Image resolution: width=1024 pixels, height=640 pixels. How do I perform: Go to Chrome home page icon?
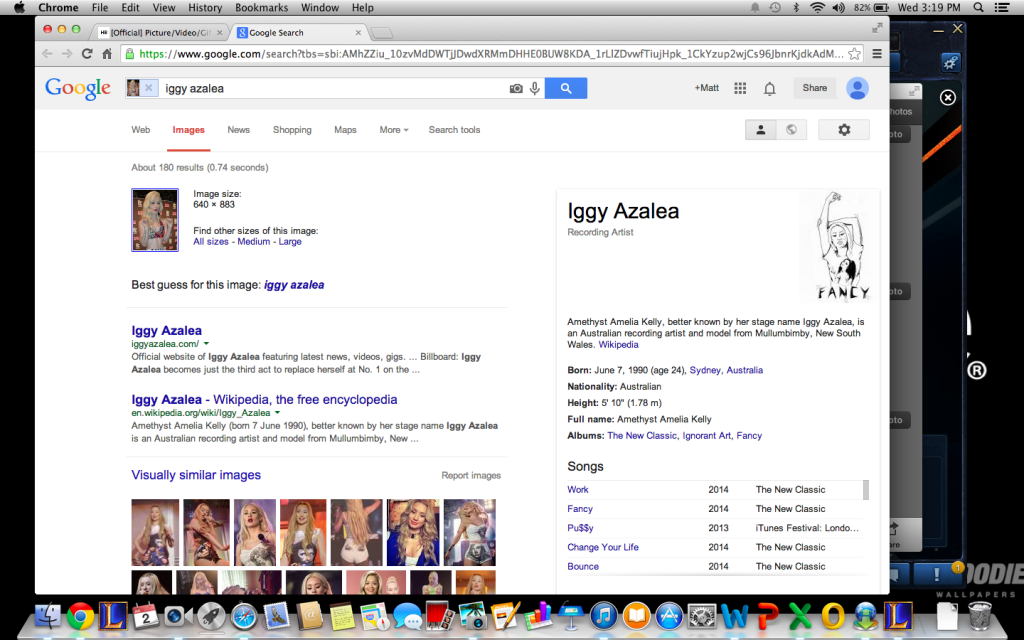[x=107, y=54]
